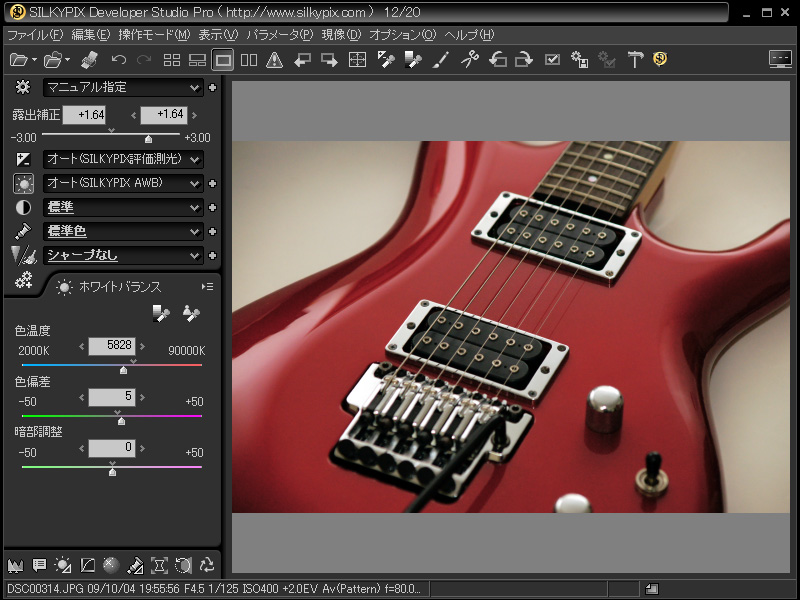Select the white balance sphere icon

[111, 565]
